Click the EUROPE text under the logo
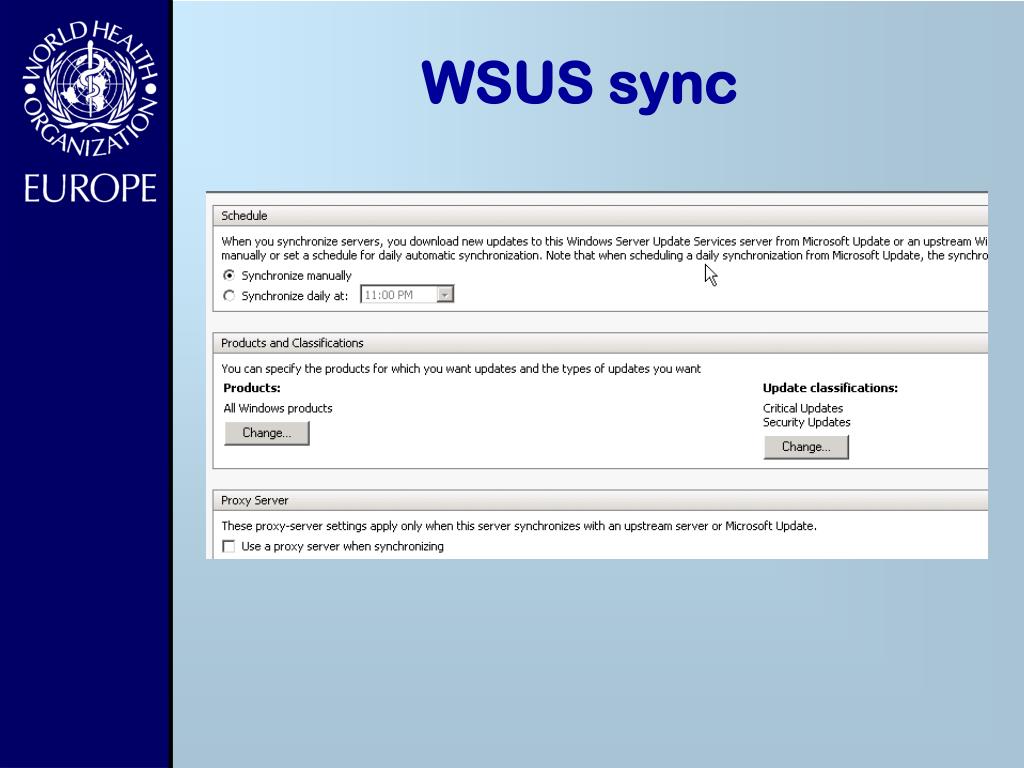 [90, 188]
